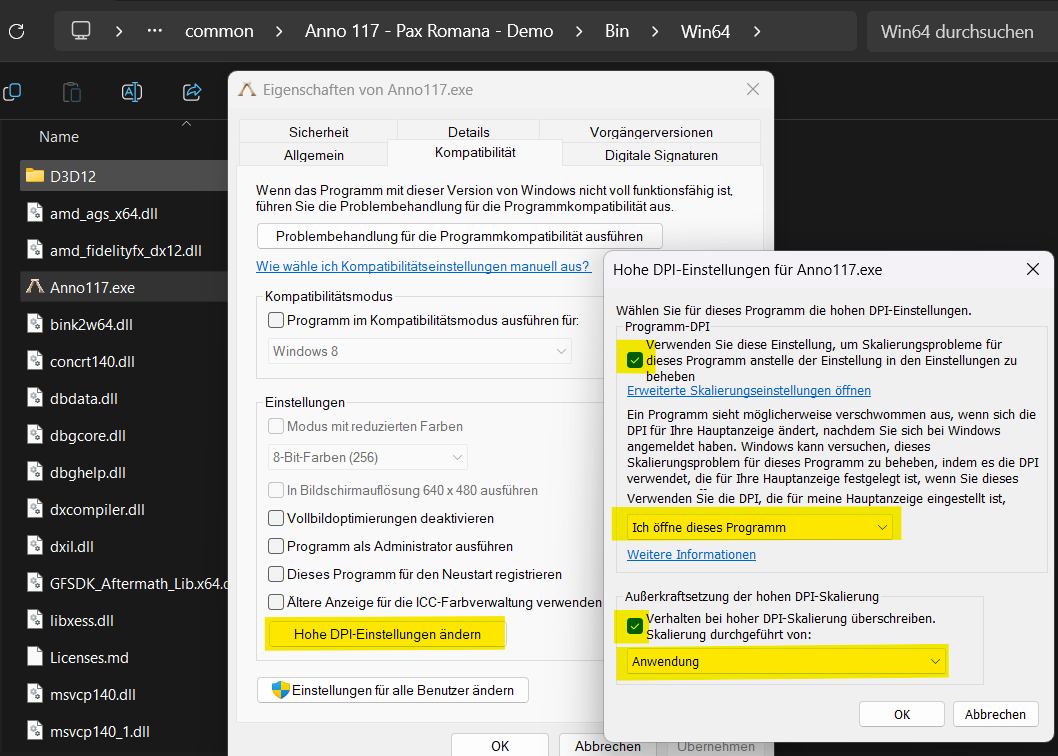The height and width of the screenshot is (756, 1058).
Task: Select the dbghelp.dll file icon
Action: pyautogui.click(x=34, y=472)
